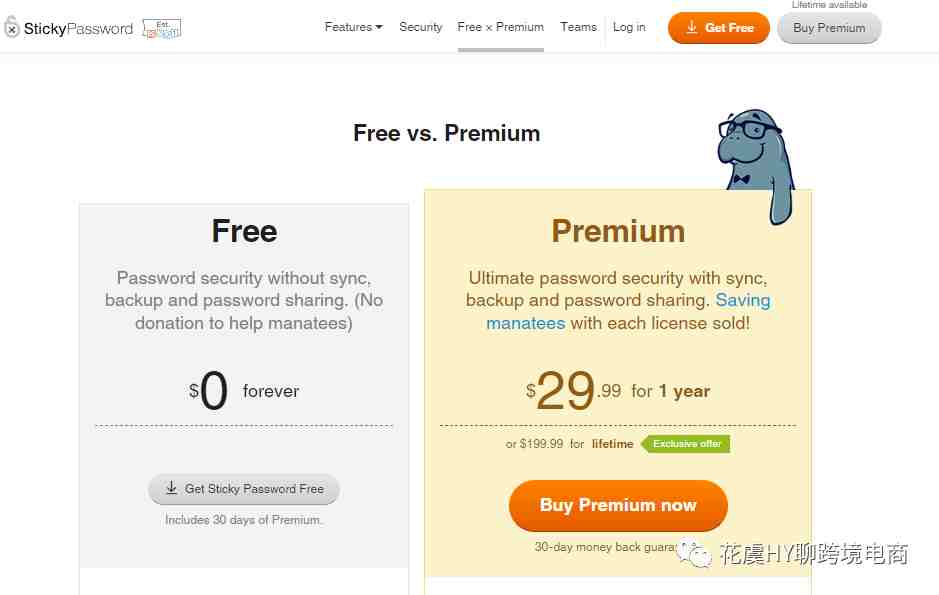Click the download arrow in Get Free button

pos(692,28)
